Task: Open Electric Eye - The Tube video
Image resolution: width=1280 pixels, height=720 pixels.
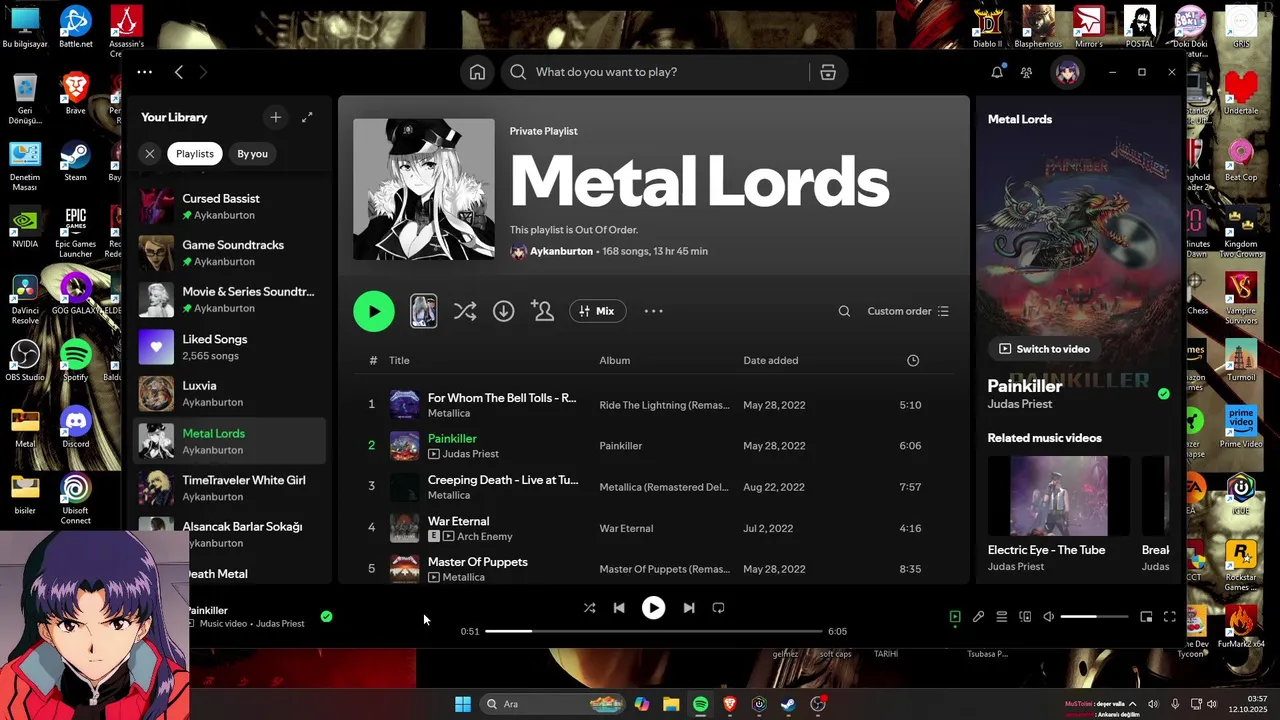Action: [1059, 515]
